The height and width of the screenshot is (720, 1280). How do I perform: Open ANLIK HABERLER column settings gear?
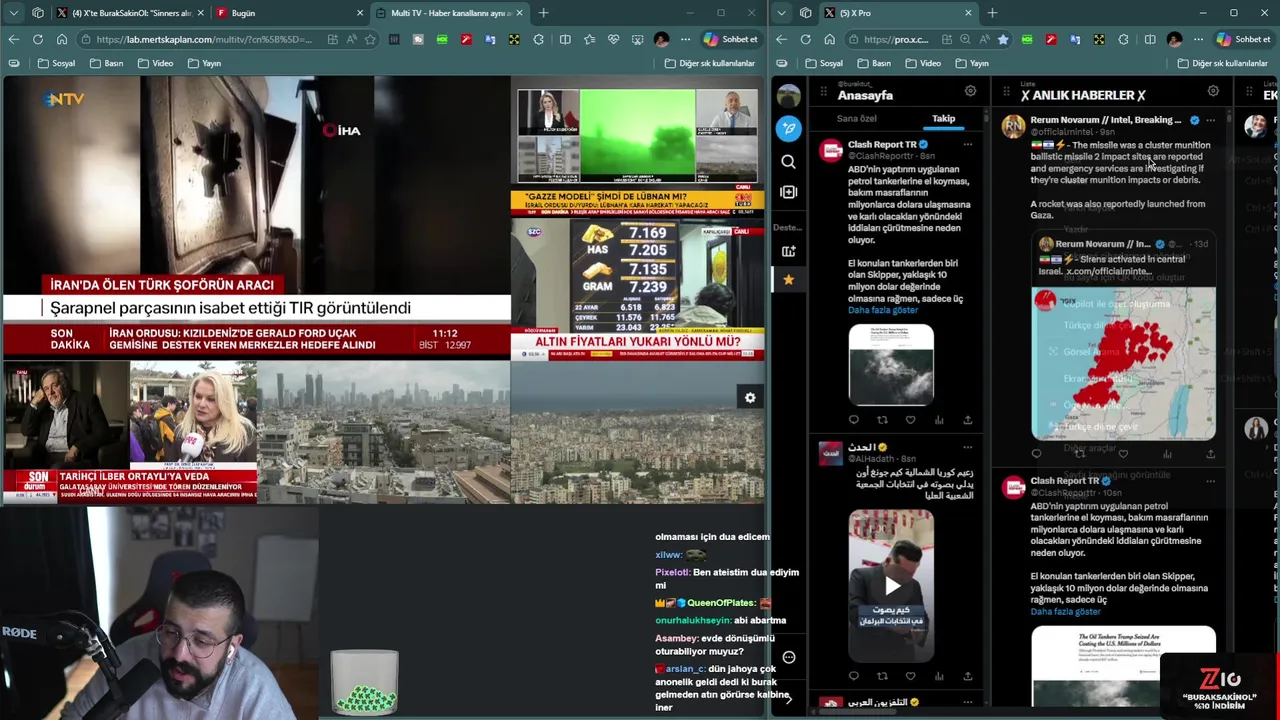coord(1213,91)
